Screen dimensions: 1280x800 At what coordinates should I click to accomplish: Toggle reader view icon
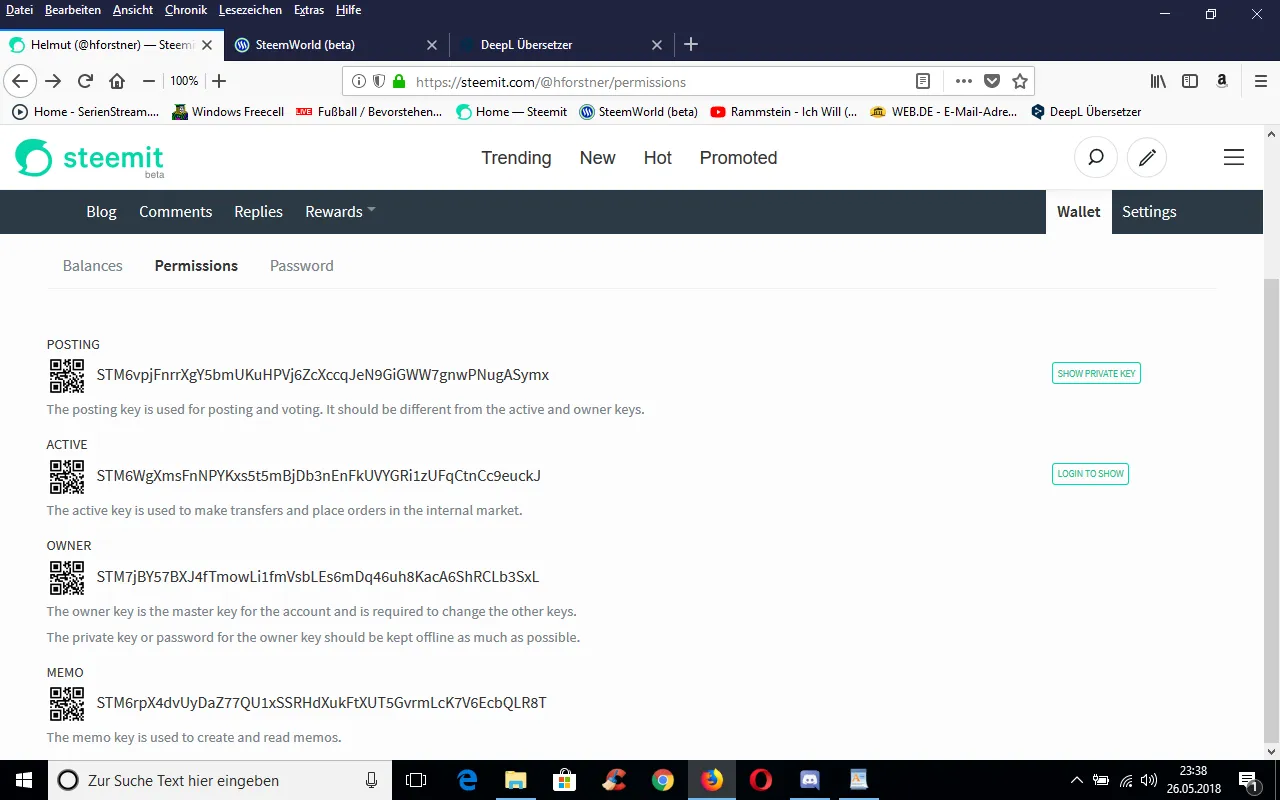coord(923,81)
